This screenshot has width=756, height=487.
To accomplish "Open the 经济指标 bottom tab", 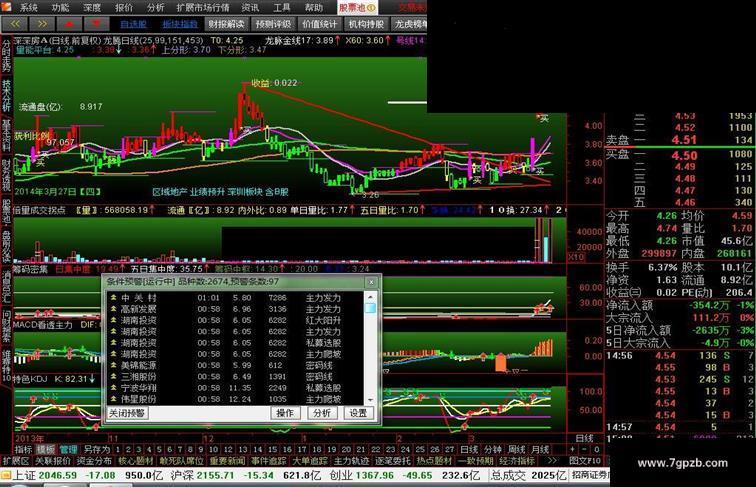I will pos(517,461).
